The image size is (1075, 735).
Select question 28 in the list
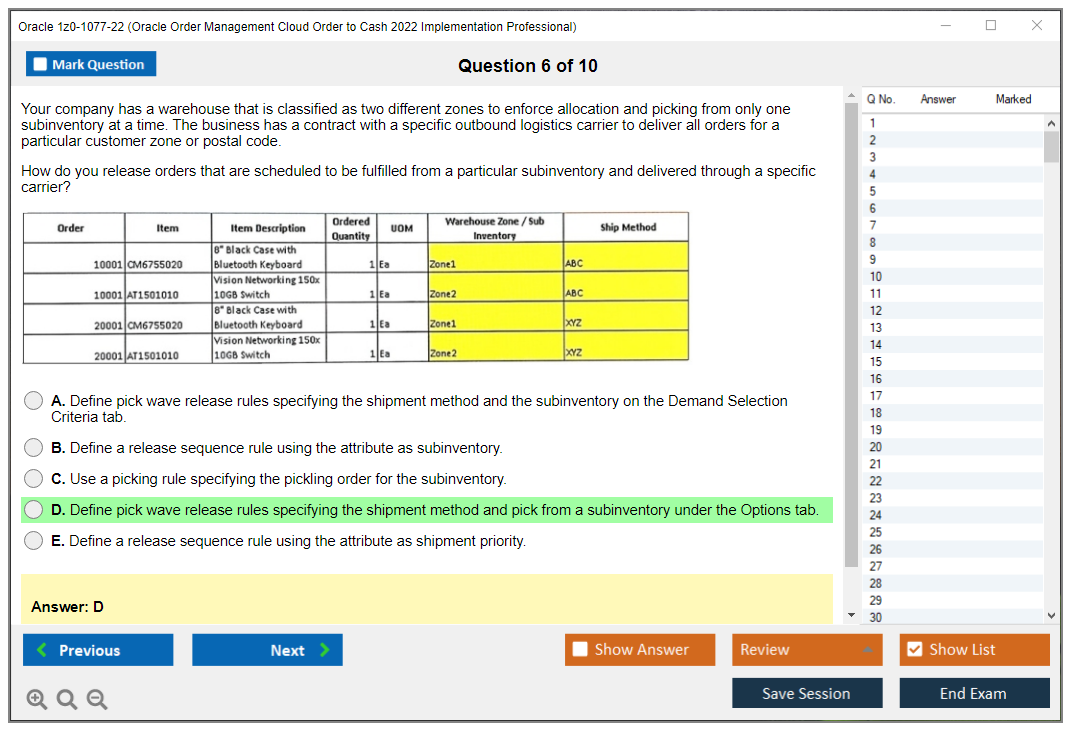(953, 583)
